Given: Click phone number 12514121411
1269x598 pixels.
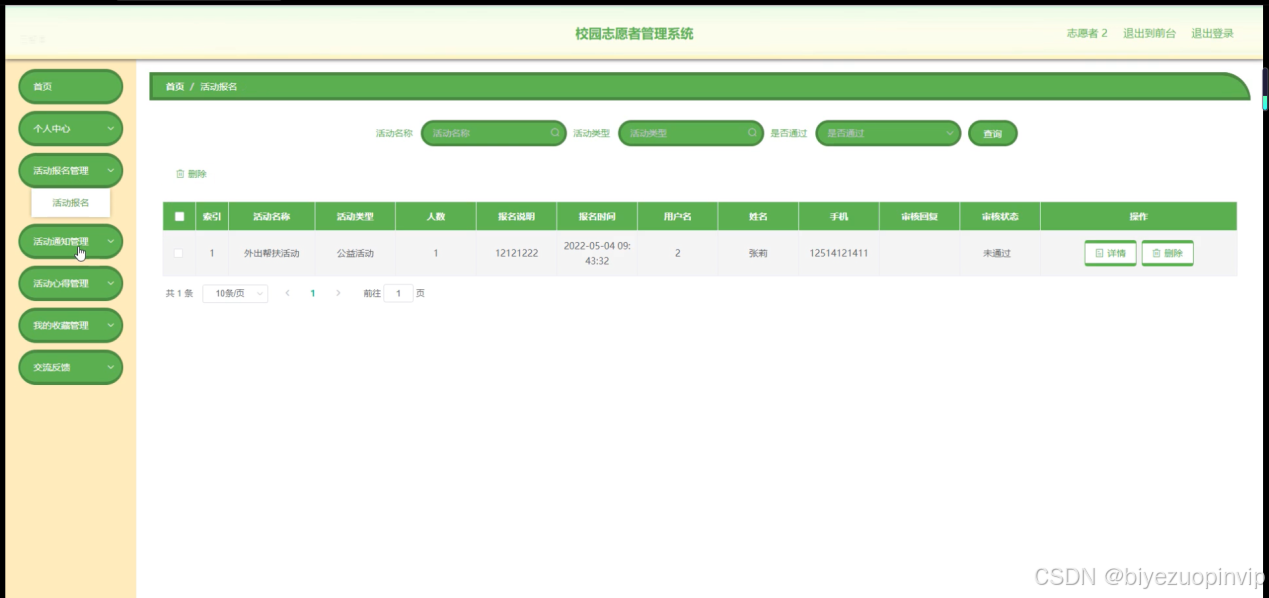Looking at the screenshot, I should [839, 253].
